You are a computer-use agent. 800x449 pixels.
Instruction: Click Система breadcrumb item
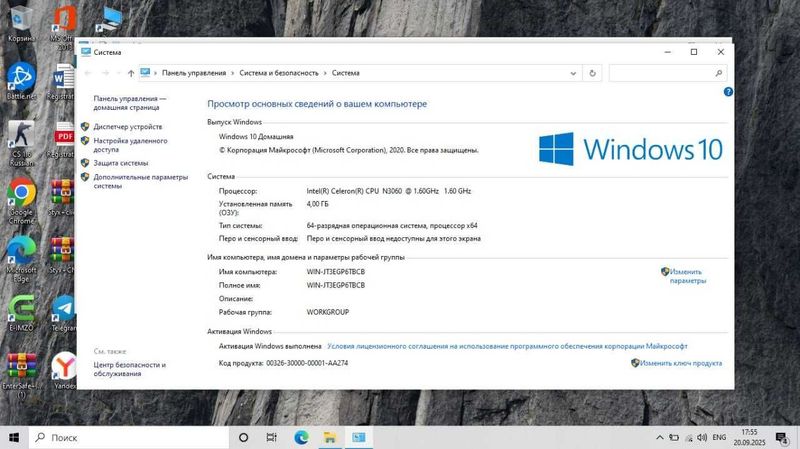click(345, 73)
